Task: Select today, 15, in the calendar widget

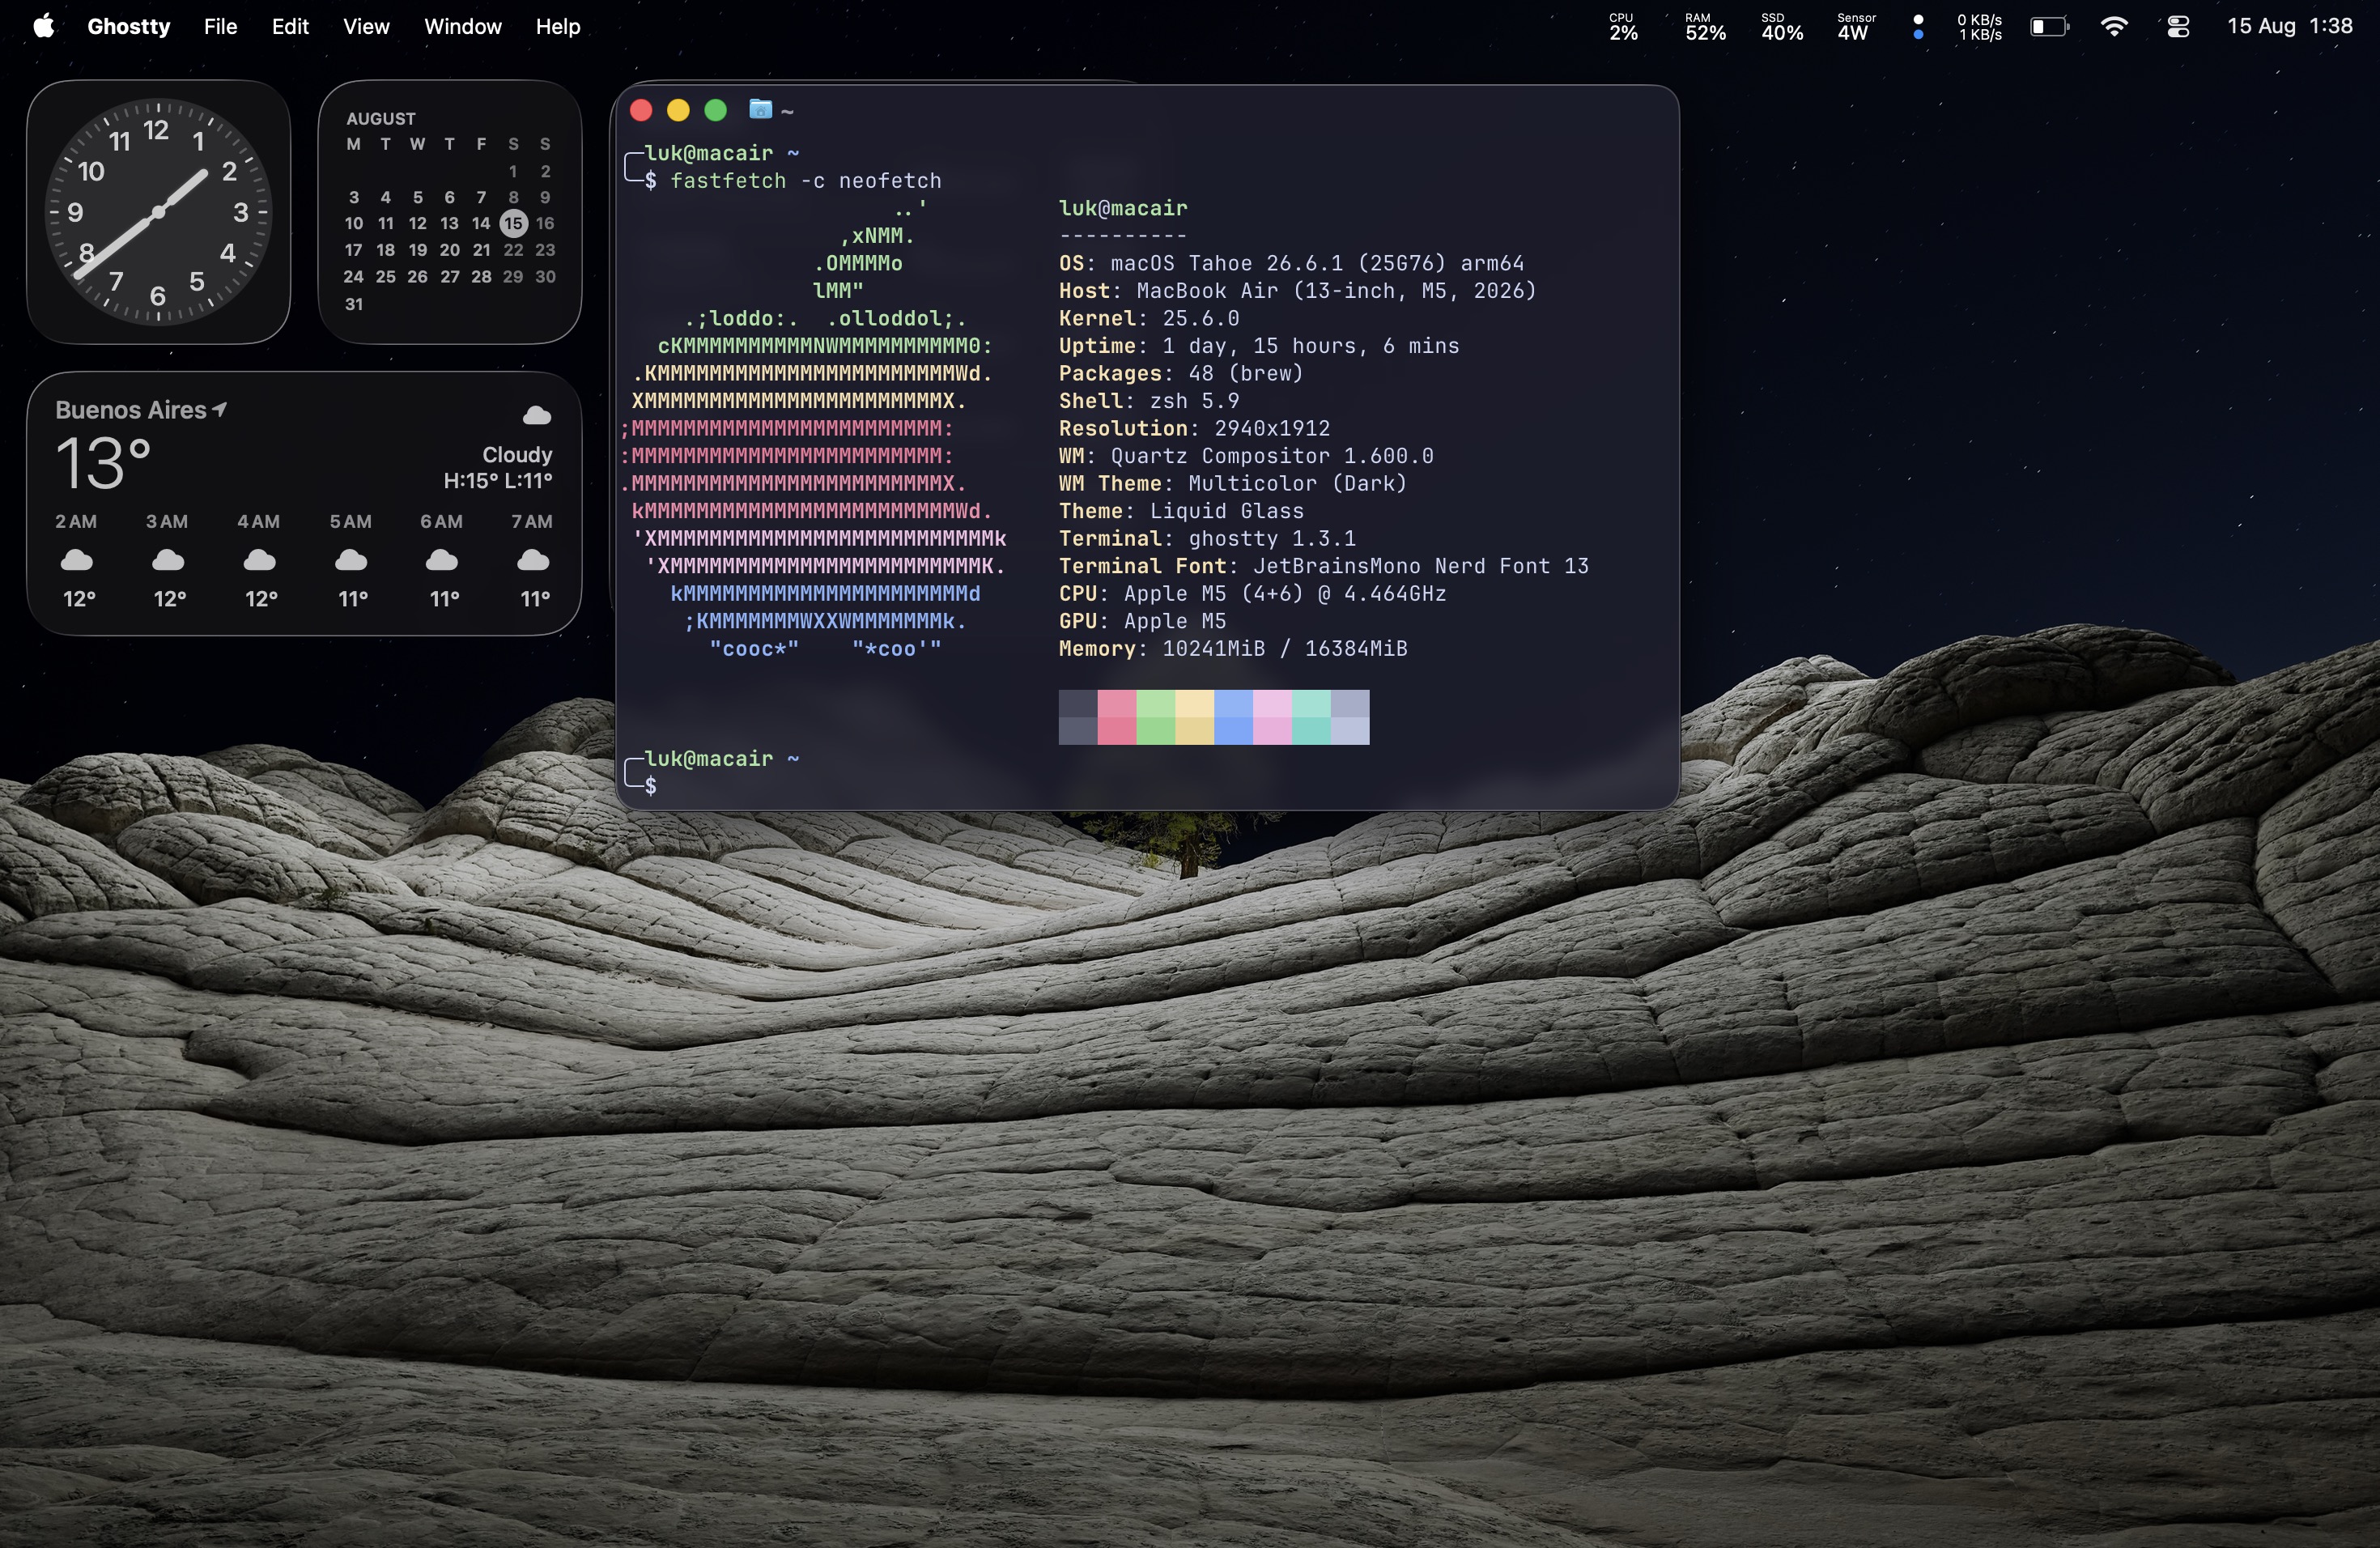Action: pos(513,223)
